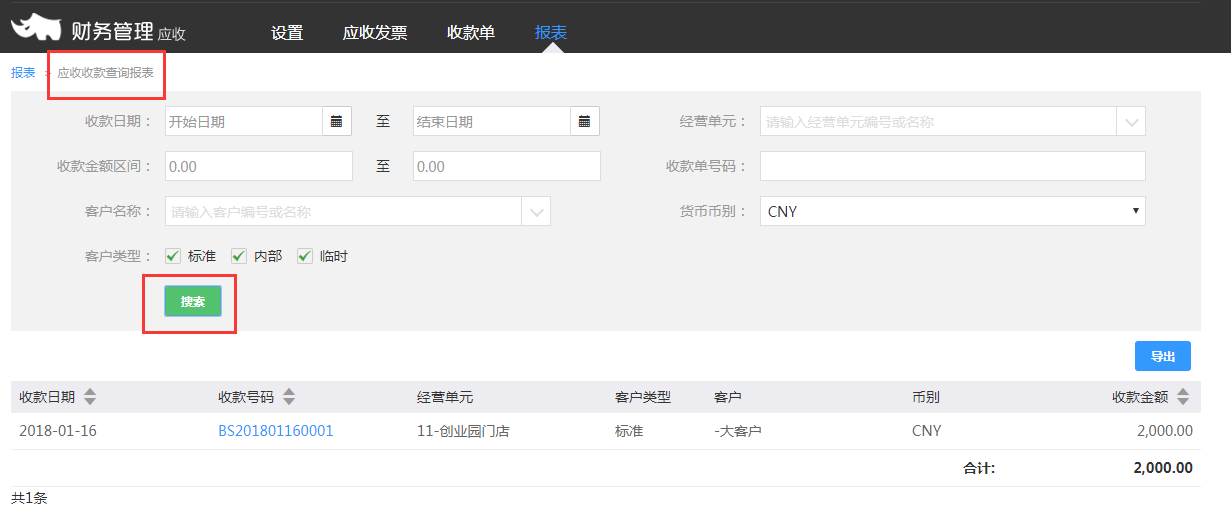Toggle the 标准 customer type checkbox
The height and width of the screenshot is (515, 1231).
173,256
